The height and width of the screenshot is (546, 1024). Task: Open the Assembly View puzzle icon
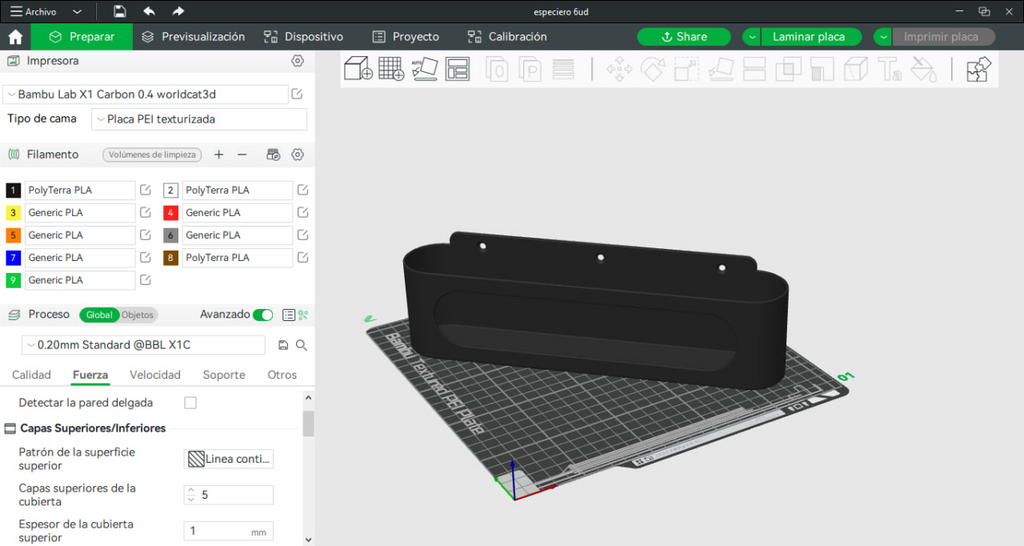point(978,69)
